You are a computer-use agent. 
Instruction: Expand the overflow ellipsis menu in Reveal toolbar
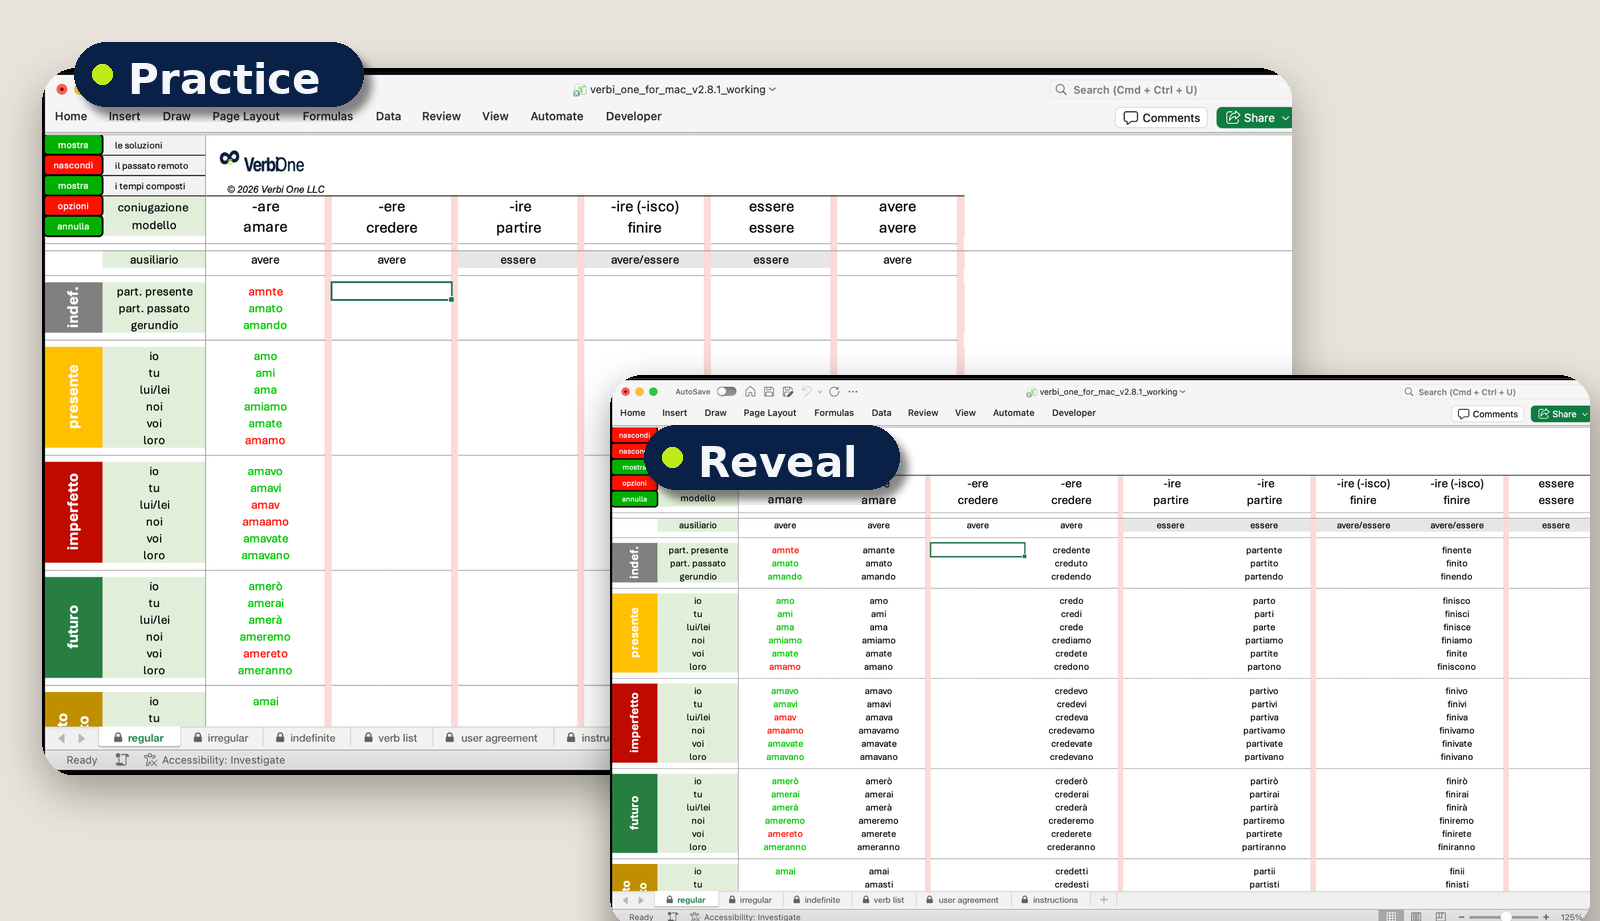tap(853, 391)
